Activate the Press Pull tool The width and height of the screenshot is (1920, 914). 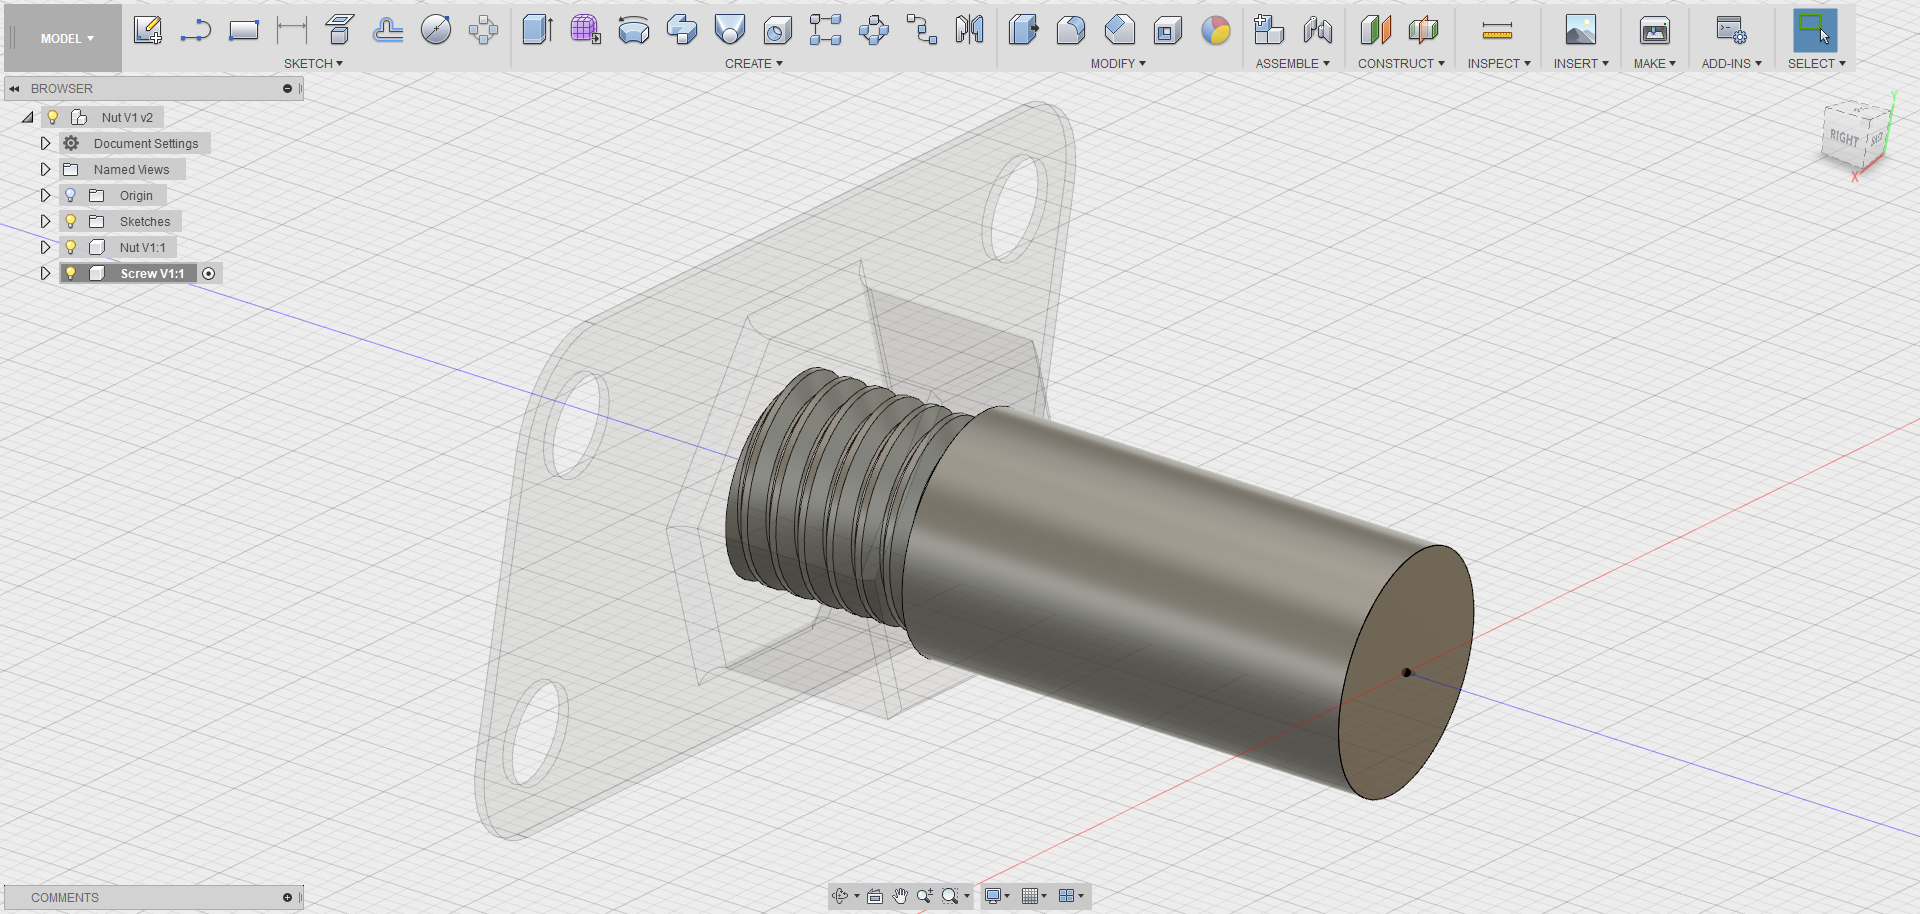[x=1024, y=30]
